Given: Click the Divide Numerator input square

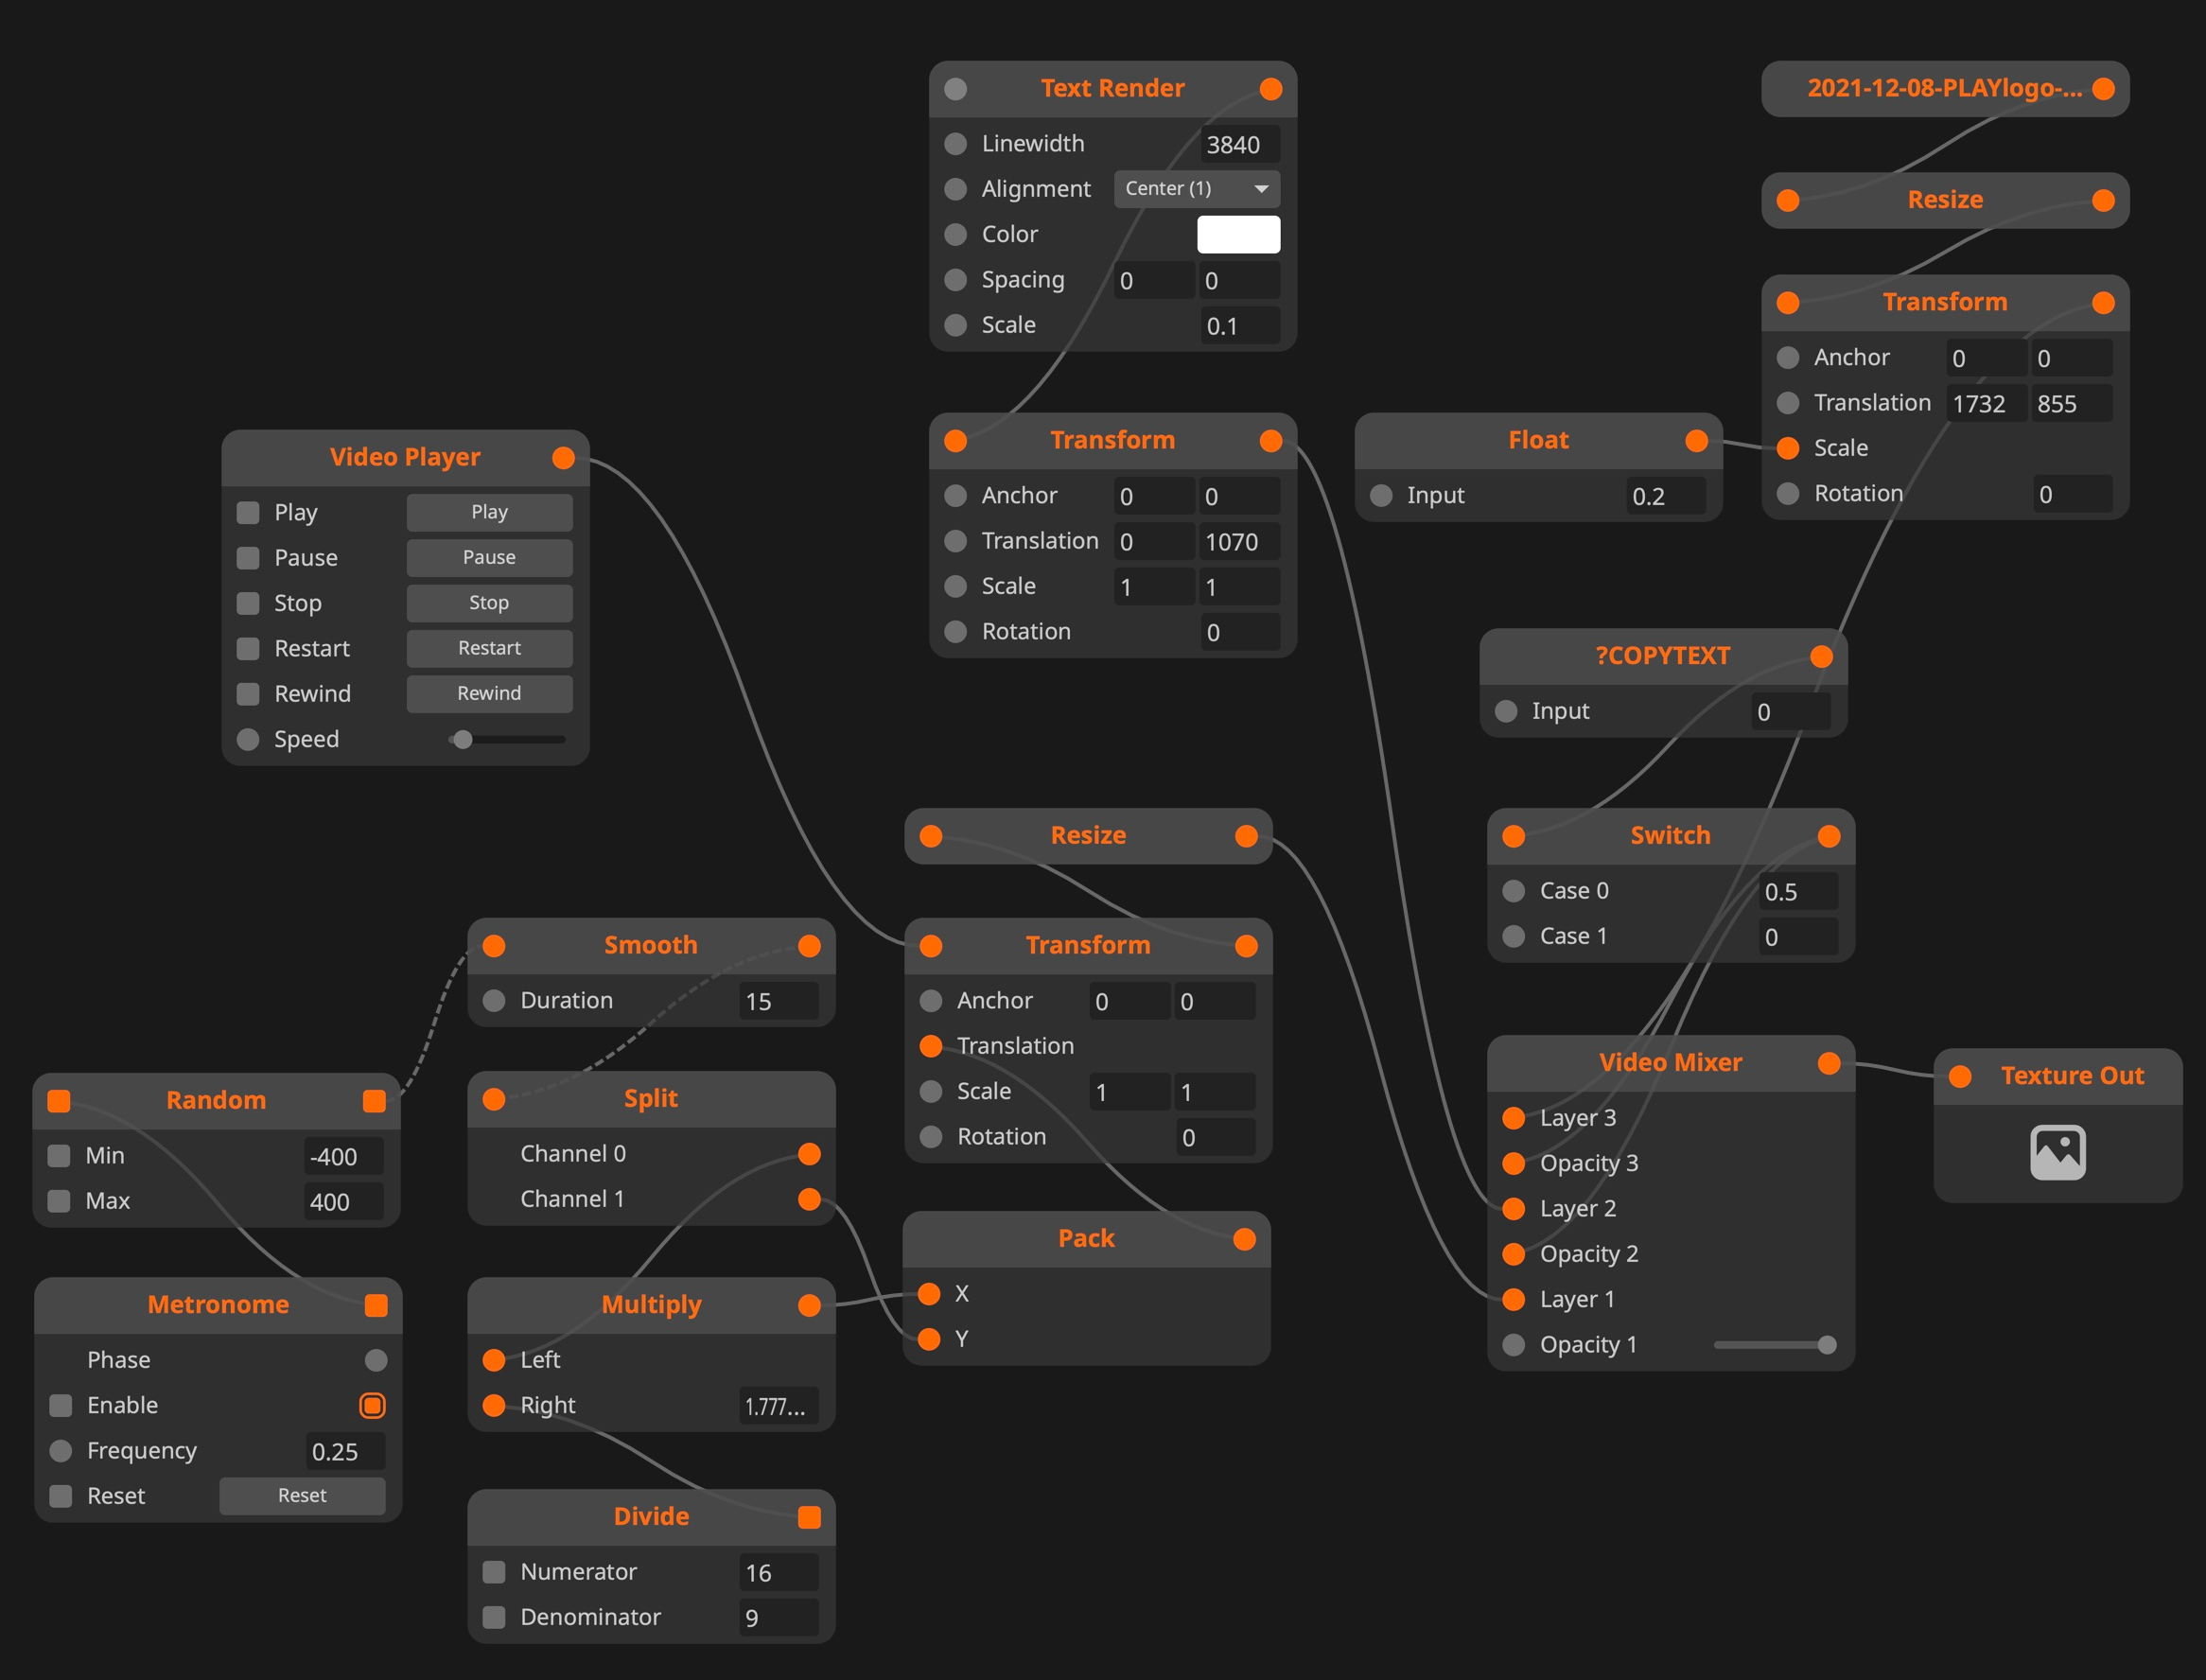Looking at the screenshot, I should [x=494, y=1572].
